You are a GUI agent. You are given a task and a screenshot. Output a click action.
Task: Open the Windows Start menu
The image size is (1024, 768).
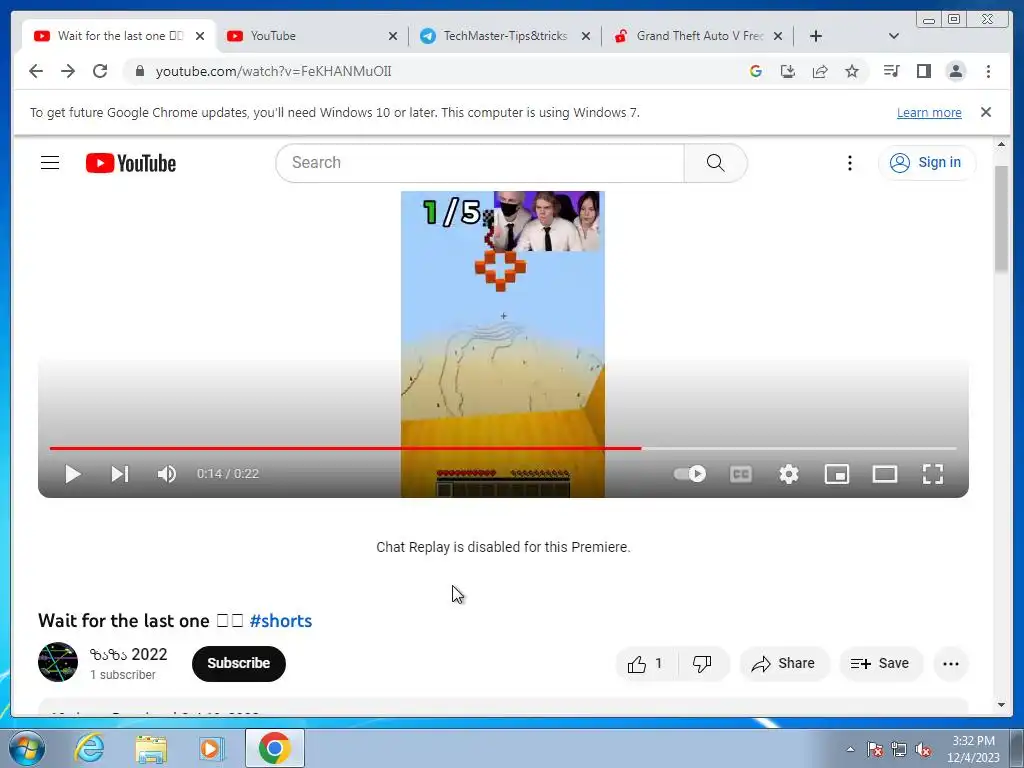[x=25, y=748]
